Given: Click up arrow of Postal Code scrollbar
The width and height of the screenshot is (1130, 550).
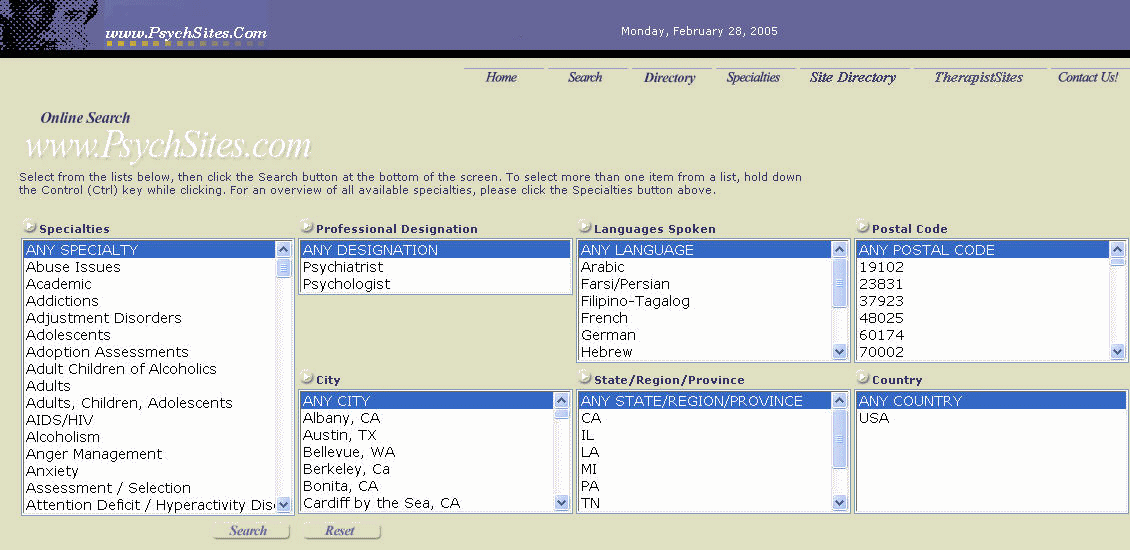Looking at the screenshot, I should pos(1118,249).
